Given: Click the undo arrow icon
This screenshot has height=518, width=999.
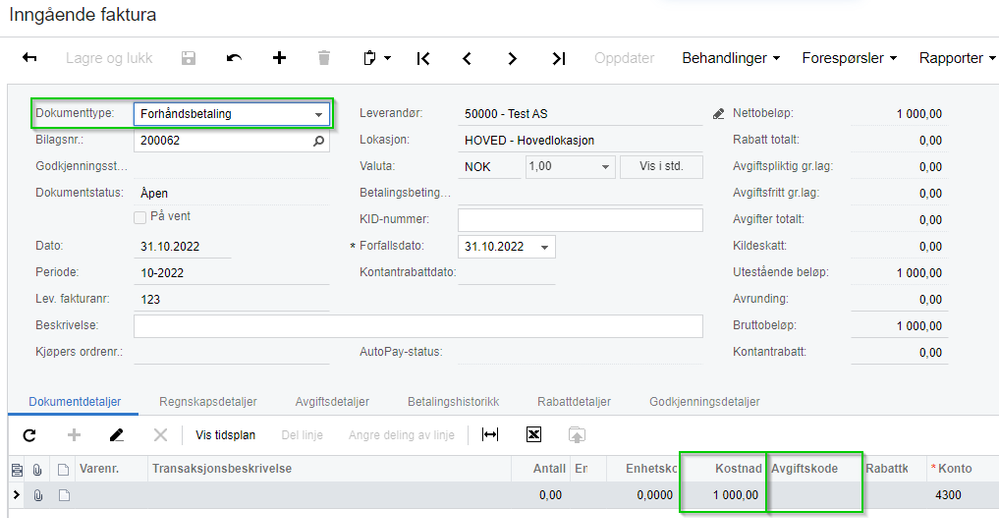Looking at the screenshot, I should (234, 58).
